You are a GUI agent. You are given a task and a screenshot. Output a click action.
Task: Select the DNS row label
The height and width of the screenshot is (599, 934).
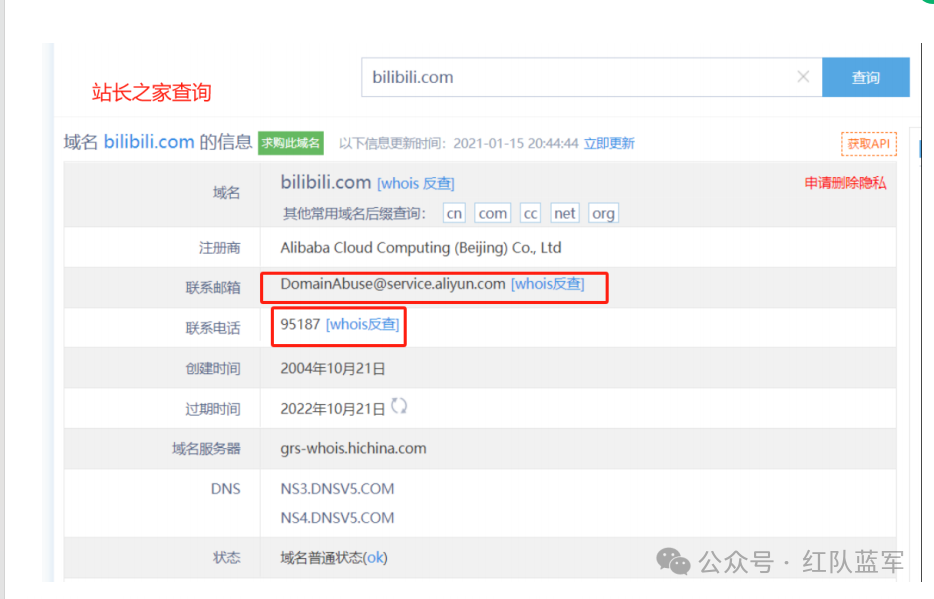coord(226,489)
